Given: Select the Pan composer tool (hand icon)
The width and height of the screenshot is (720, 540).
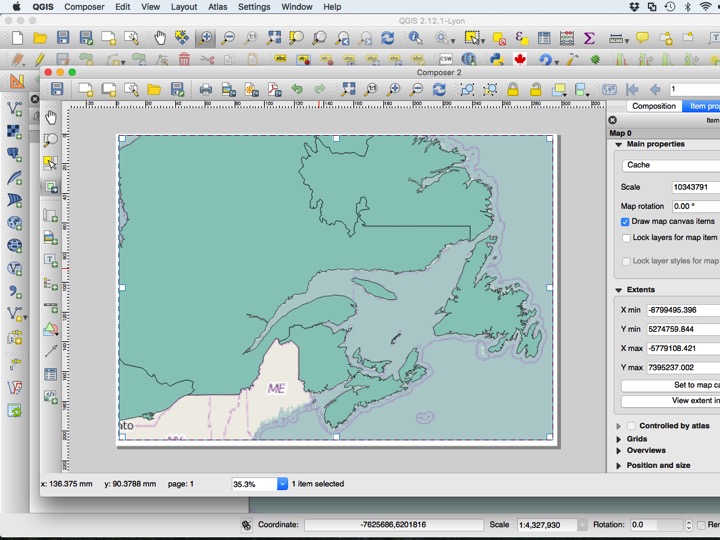Looking at the screenshot, I should coord(51,118).
